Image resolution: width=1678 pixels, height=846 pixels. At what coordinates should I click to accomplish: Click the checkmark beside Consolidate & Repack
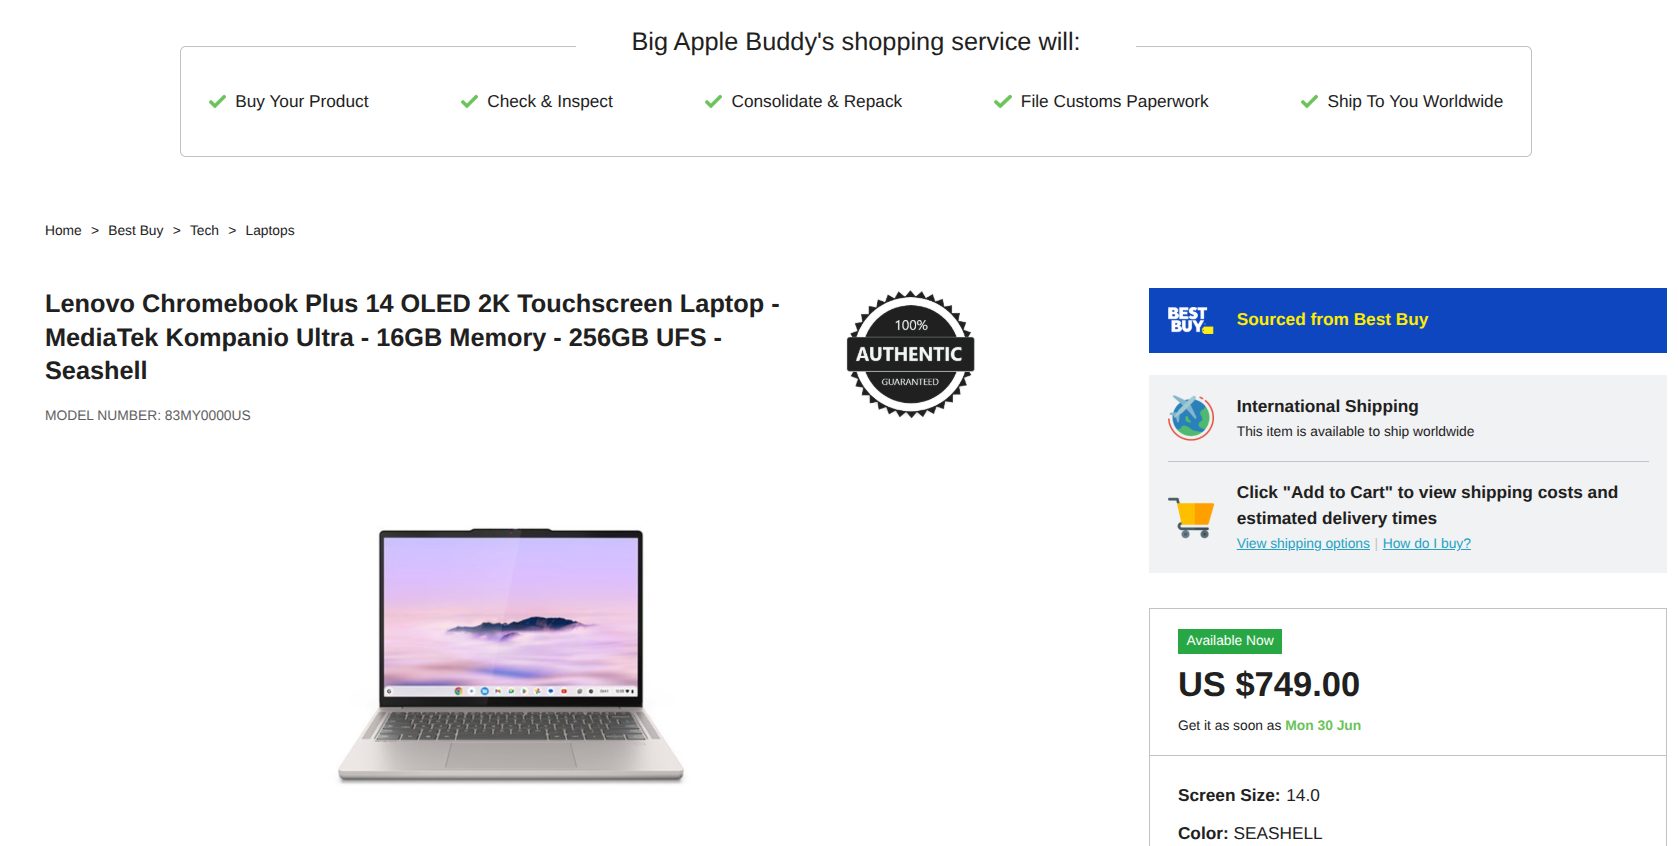tap(713, 102)
